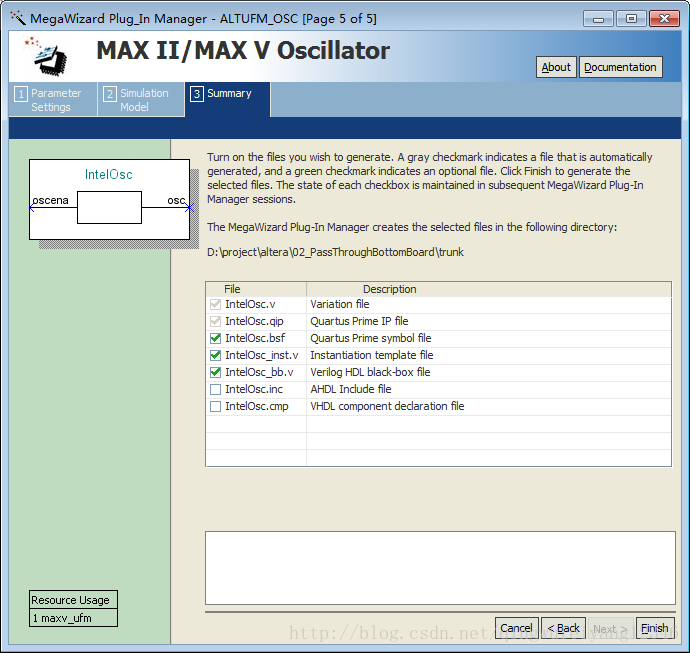
Task: Click the Quartus Prime IP file description
Action: click(359, 321)
